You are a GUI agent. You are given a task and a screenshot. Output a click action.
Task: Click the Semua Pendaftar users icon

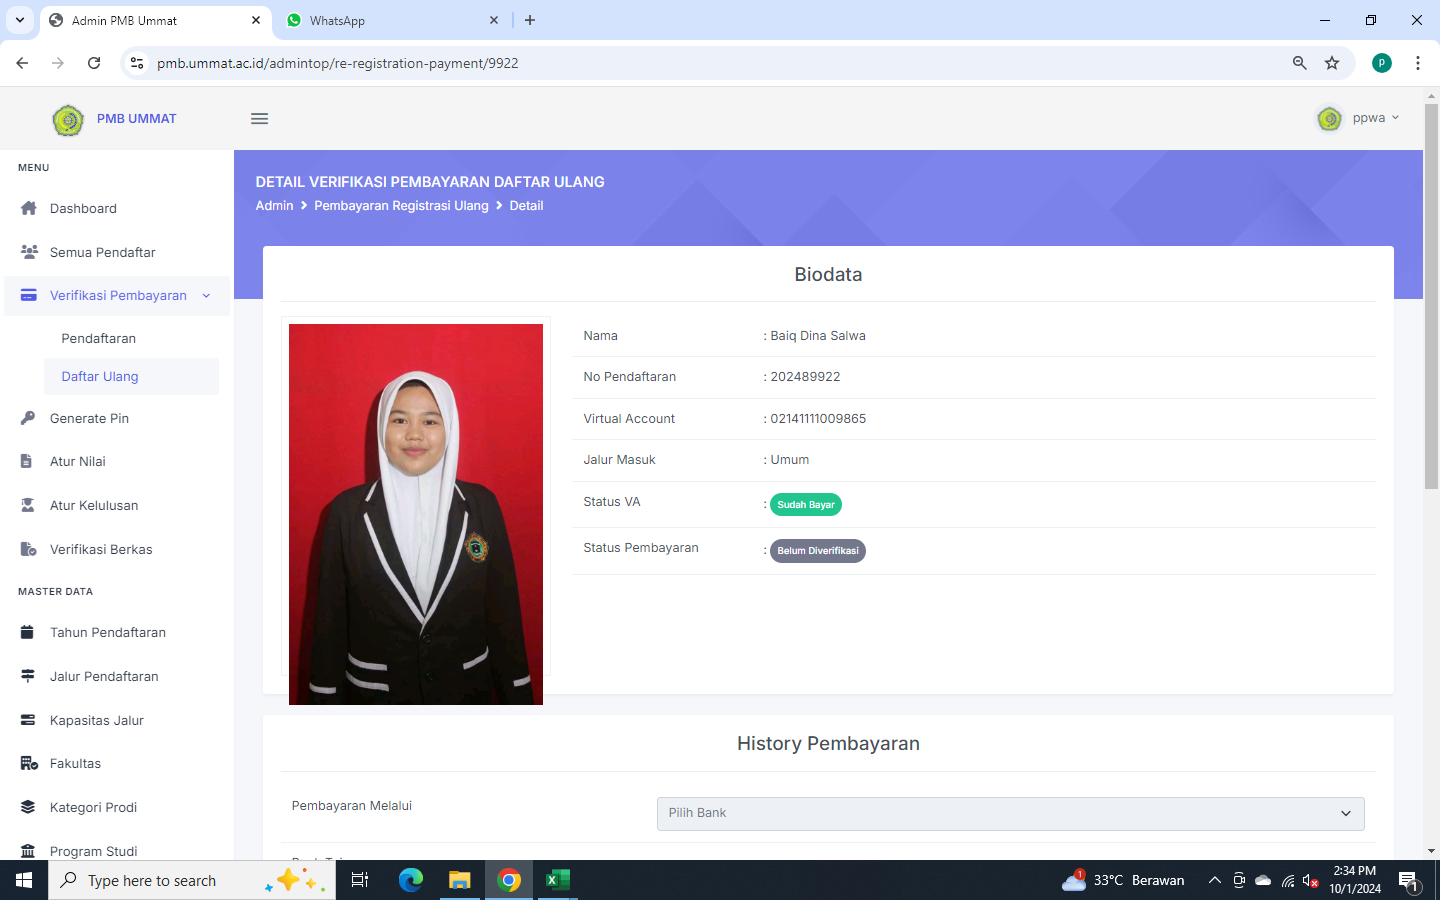(x=28, y=252)
